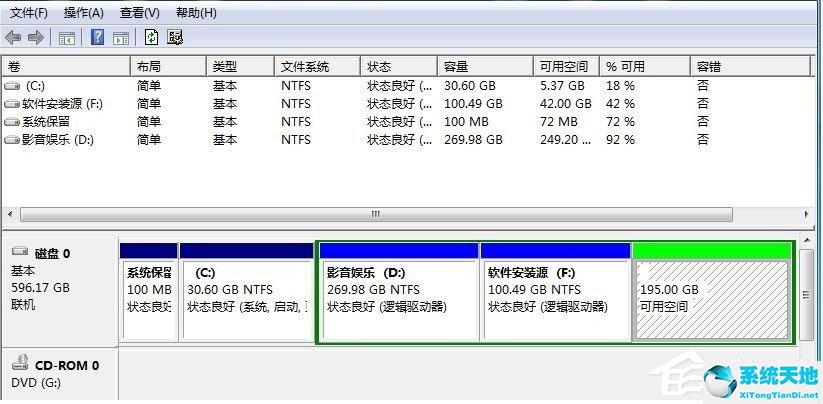
Task: Click 30.60 GB capacity cell in volume list
Action: click(470, 86)
